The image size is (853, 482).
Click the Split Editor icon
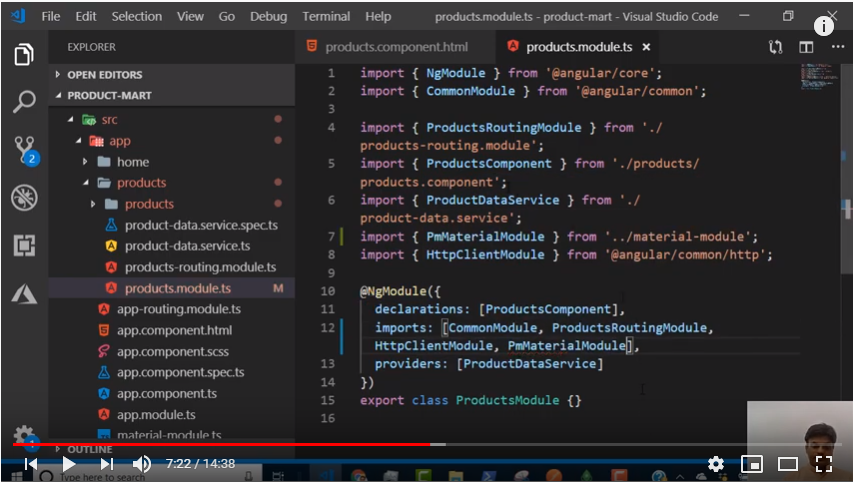coord(806,47)
